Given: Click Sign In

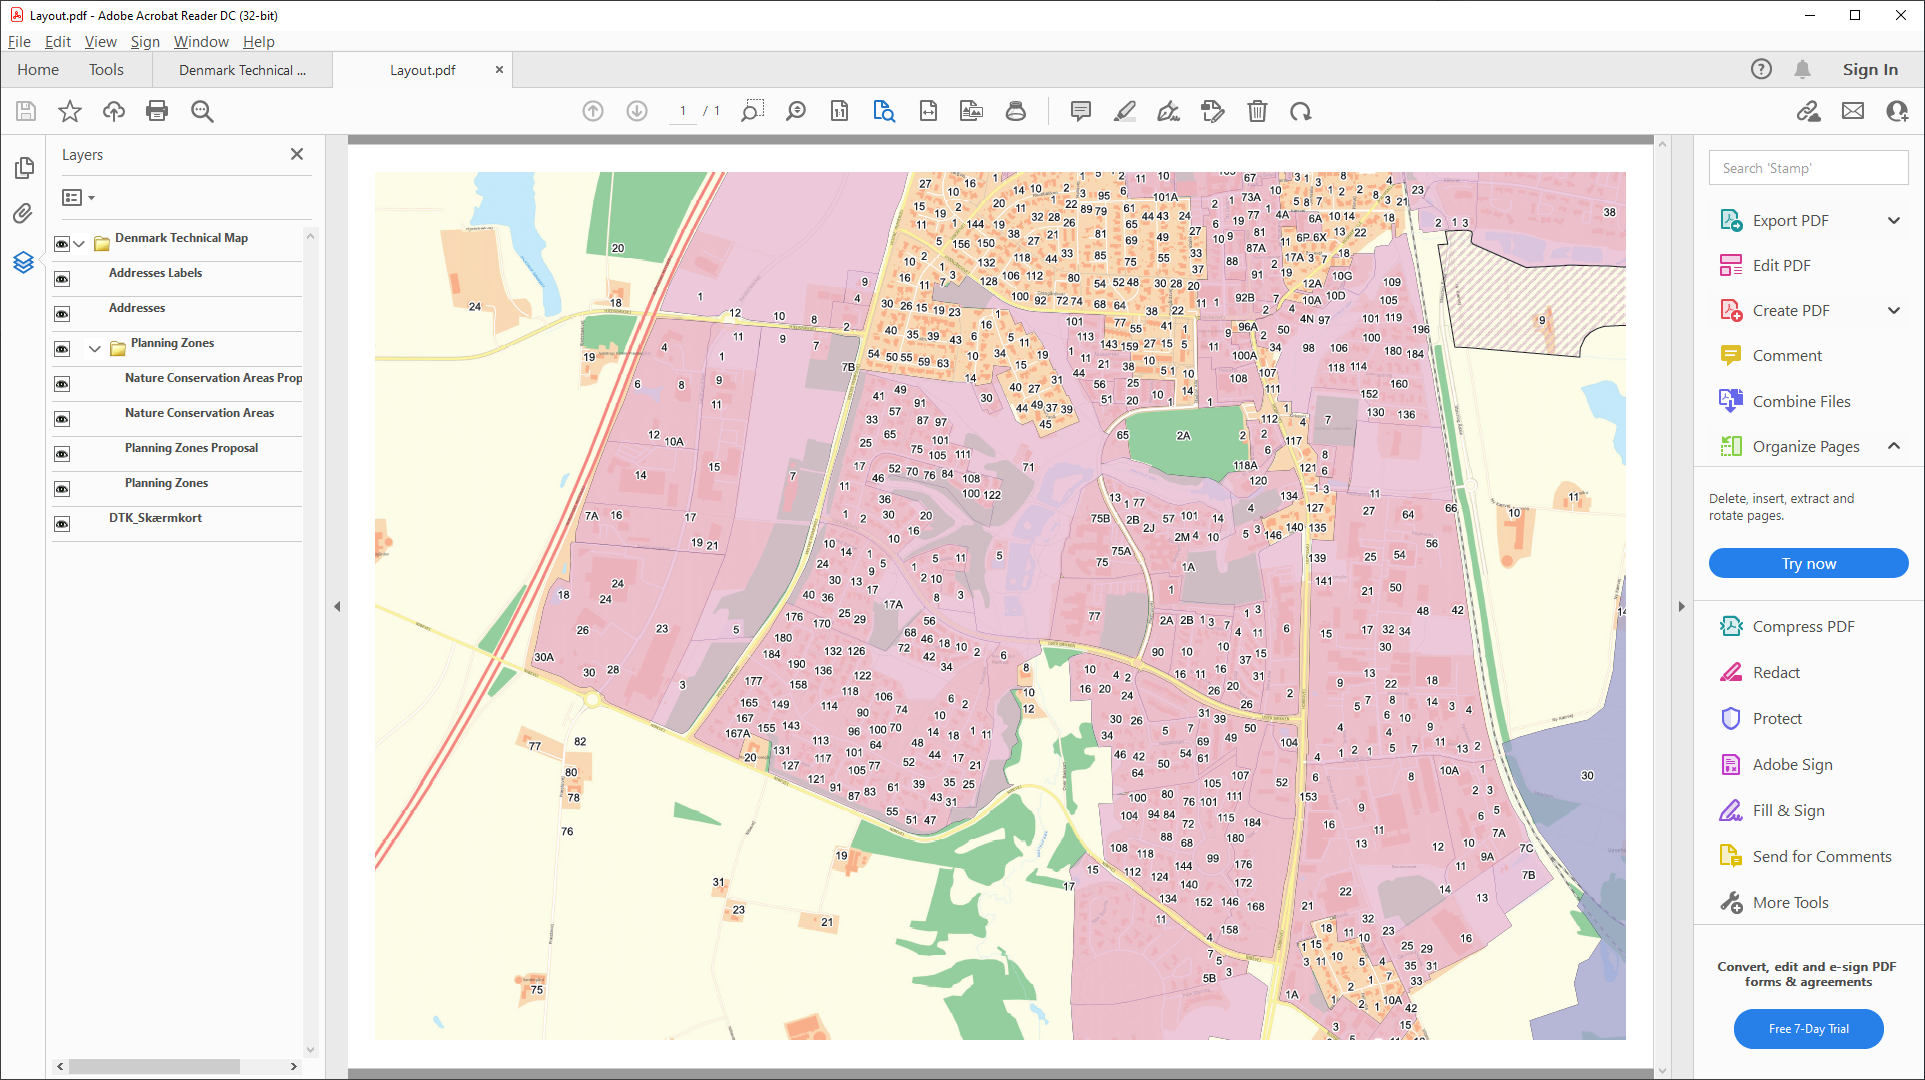Looking at the screenshot, I should 1870,69.
